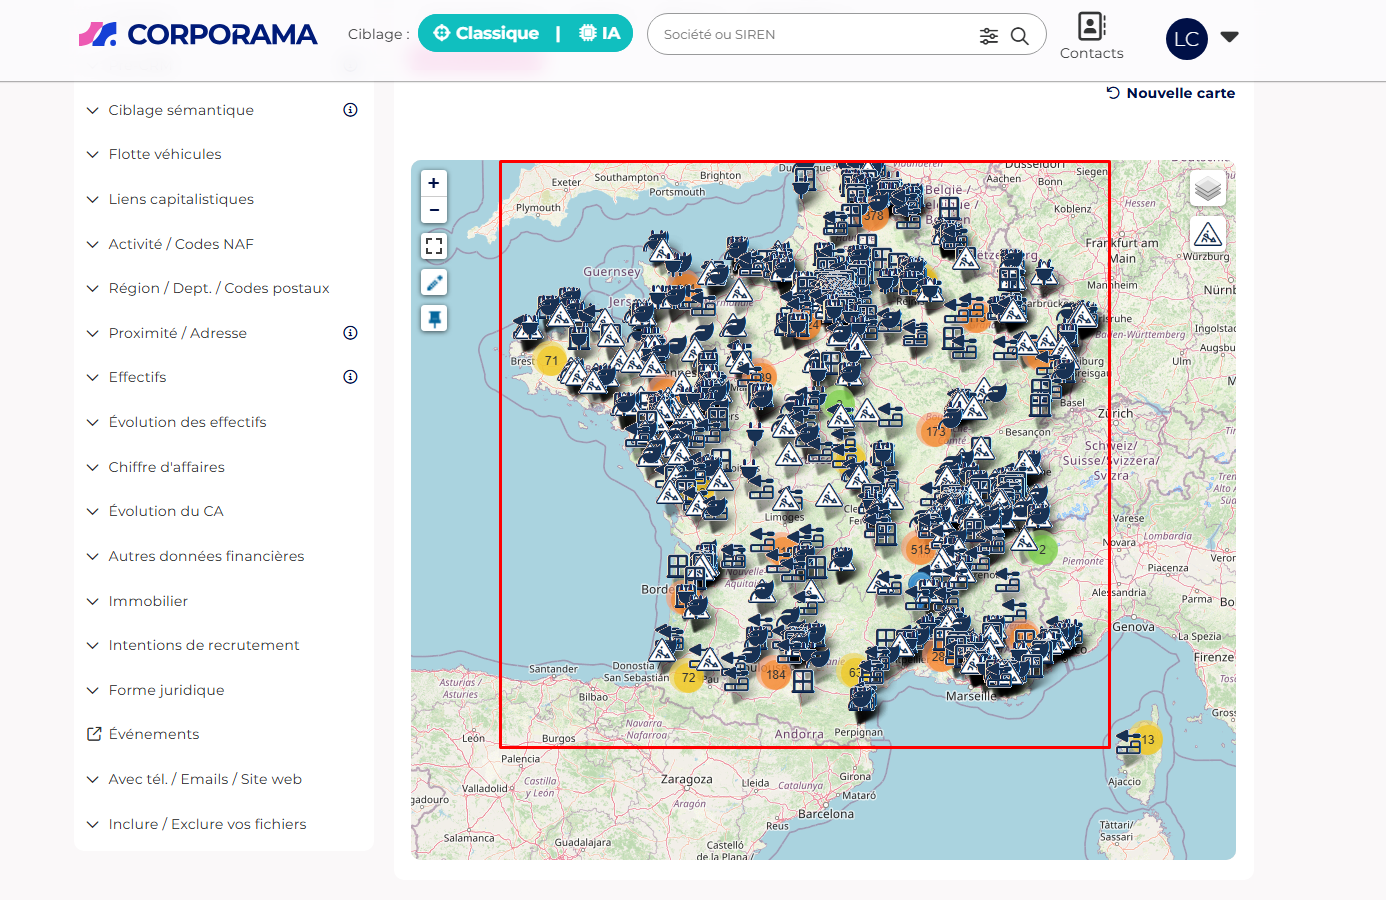The image size is (1386, 905).
Task: Open search filter settings icon
Action: pos(988,36)
